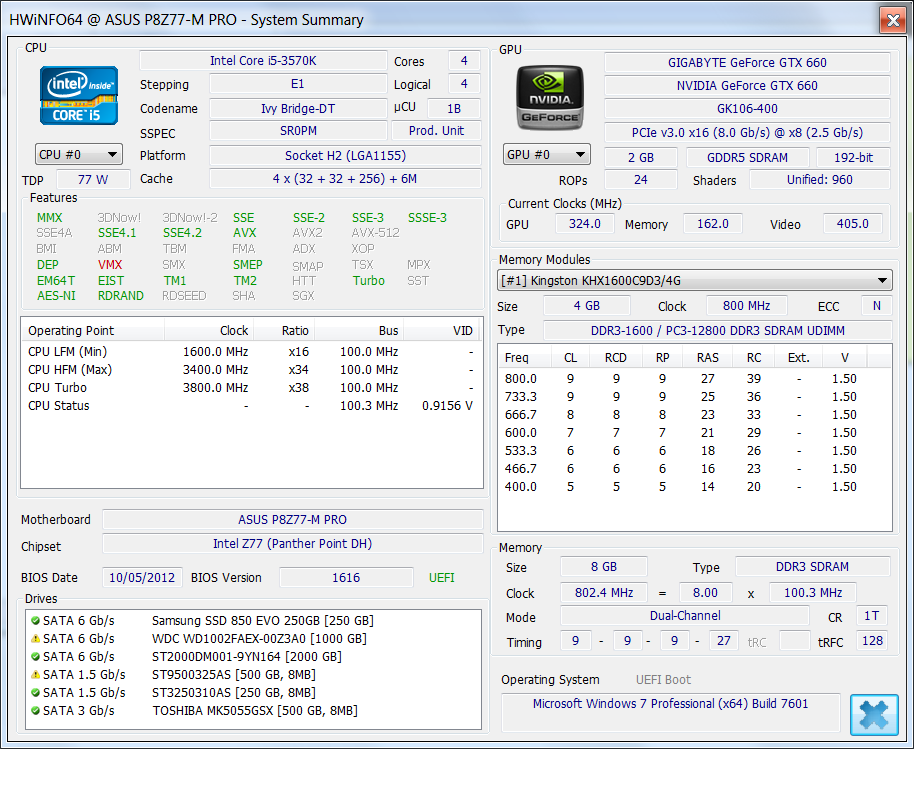914x794 pixels.
Task: Click the Microsoft Windows 7 Professional OS field
Action: click(670, 704)
